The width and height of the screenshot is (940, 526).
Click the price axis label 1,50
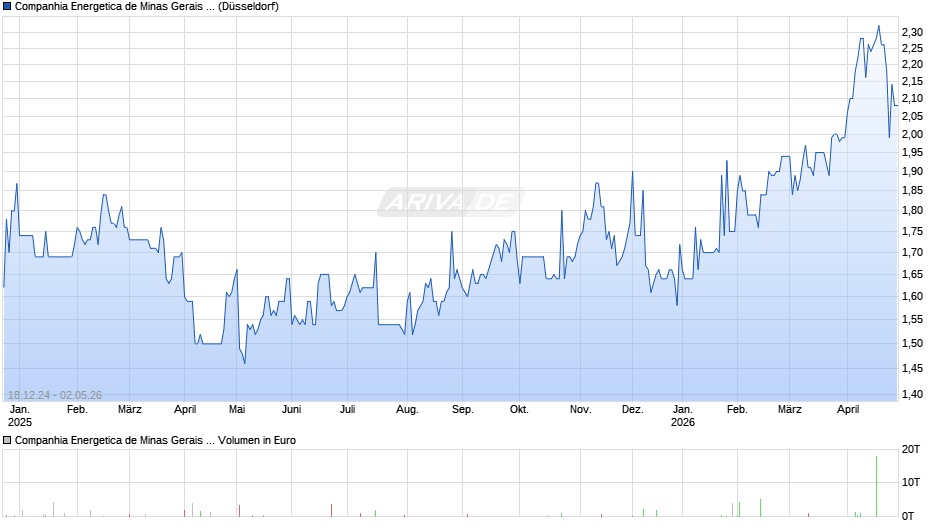[x=912, y=344]
